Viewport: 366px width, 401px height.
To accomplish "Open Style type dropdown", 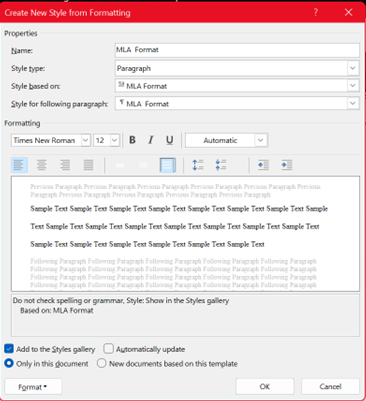I will coord(353,68).
